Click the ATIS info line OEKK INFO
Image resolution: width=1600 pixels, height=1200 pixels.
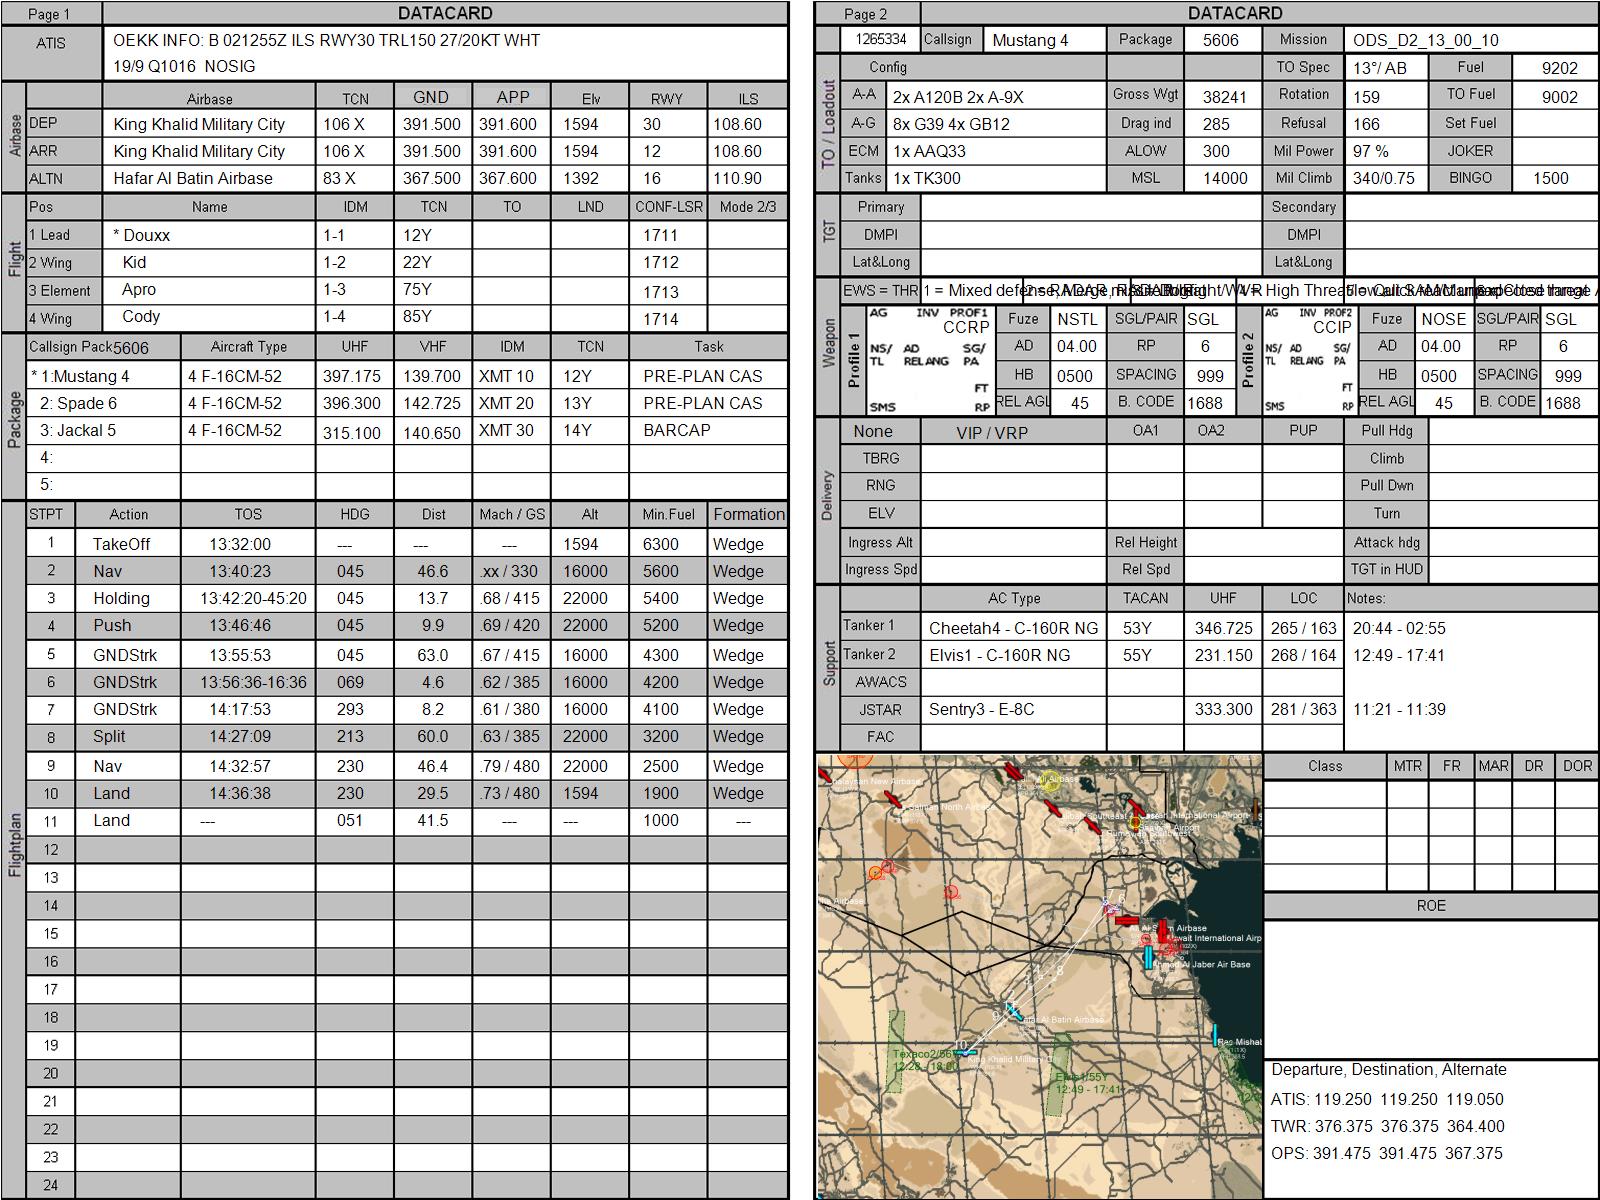[x=326, y=41]
